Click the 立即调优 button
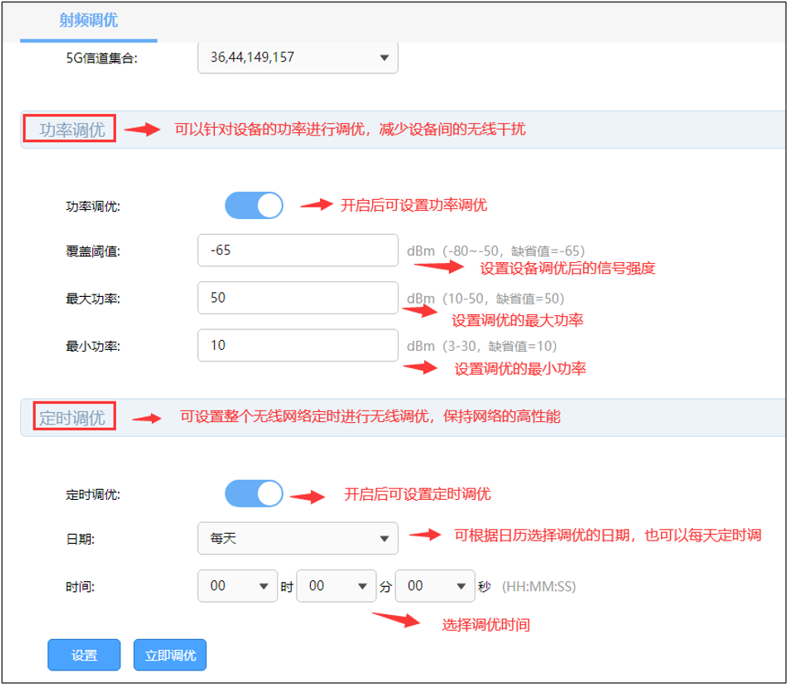This screenshot has width=788, height=685. click(170, 655)
